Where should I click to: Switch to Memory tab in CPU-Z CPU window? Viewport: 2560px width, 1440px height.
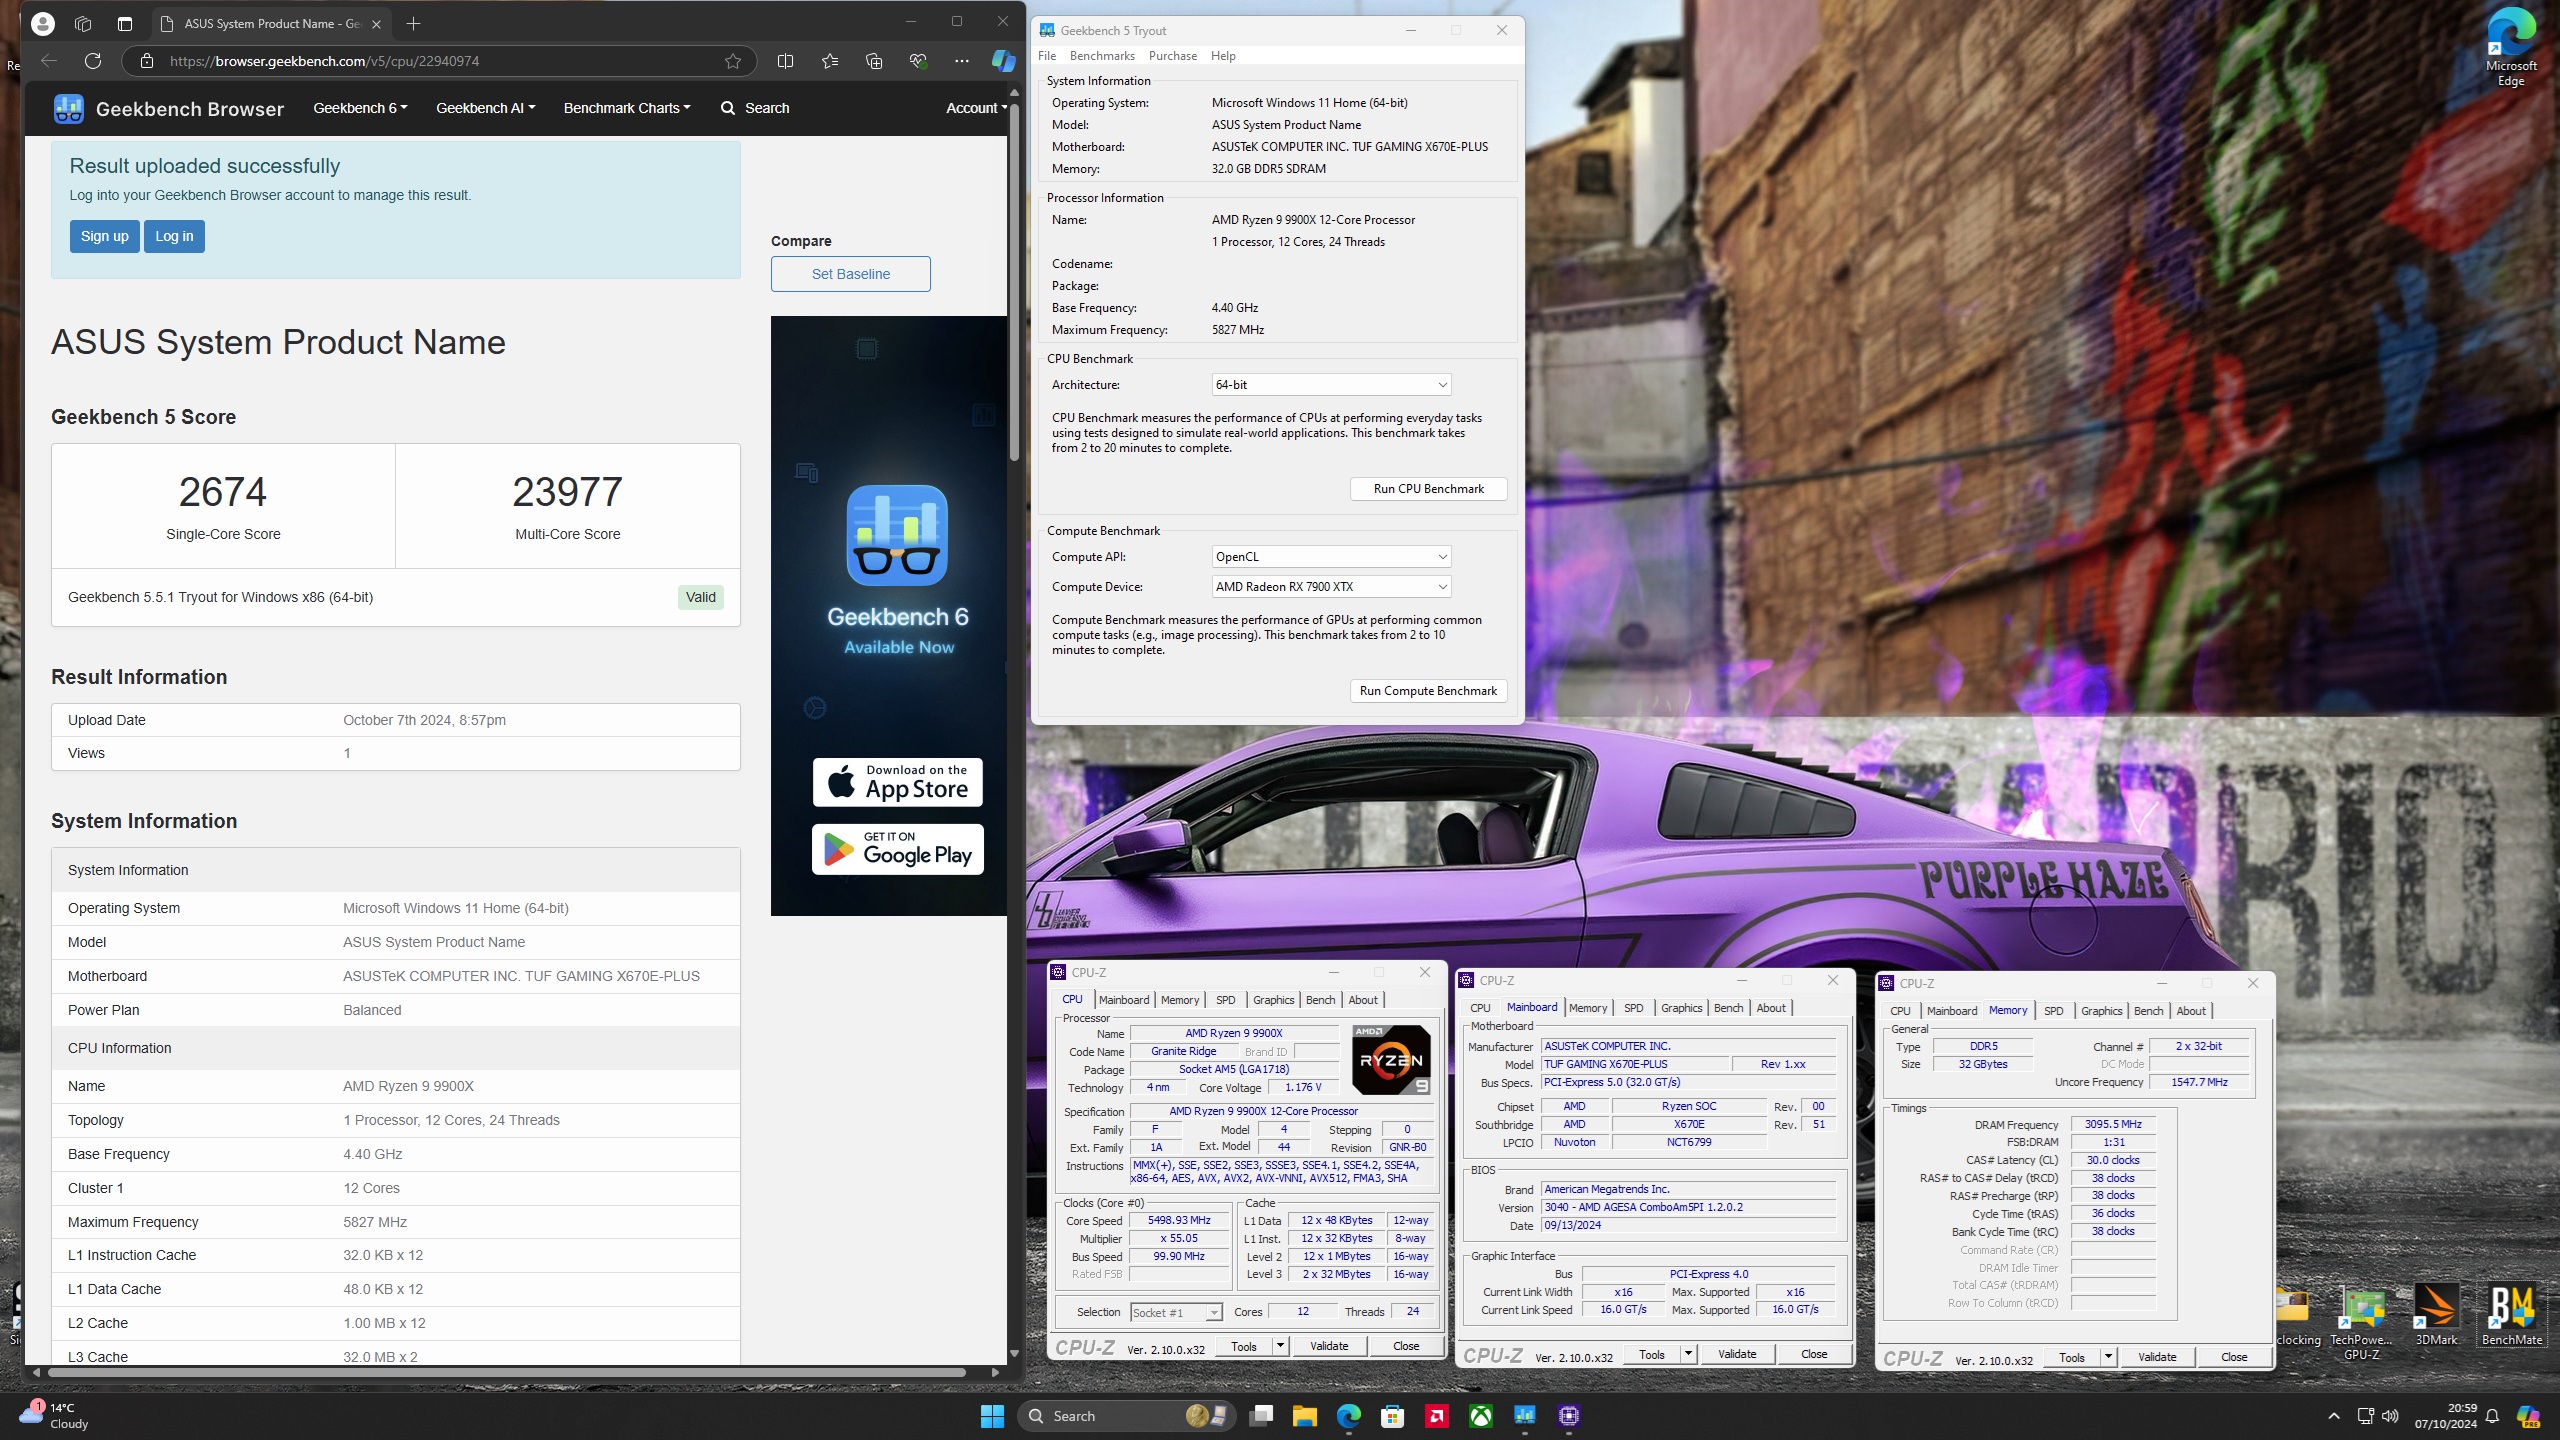click(1180, 1000)
